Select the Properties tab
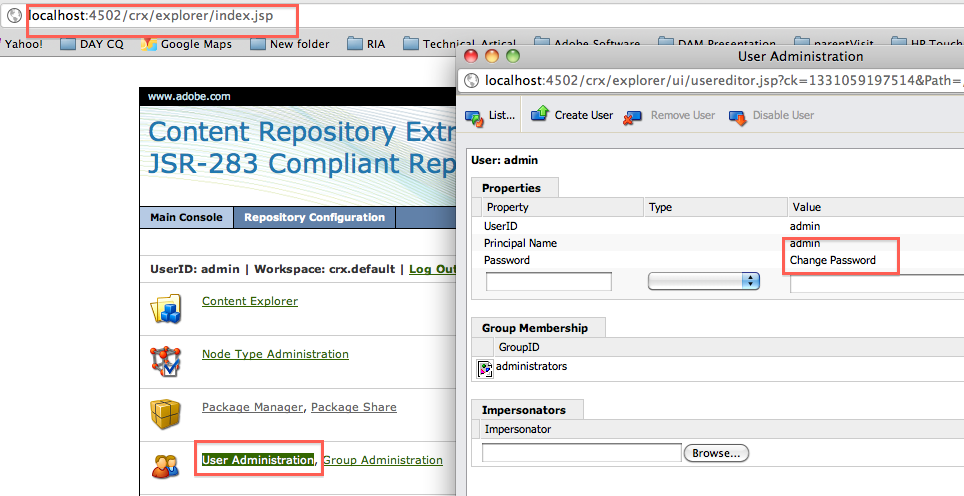 (515, 187)
